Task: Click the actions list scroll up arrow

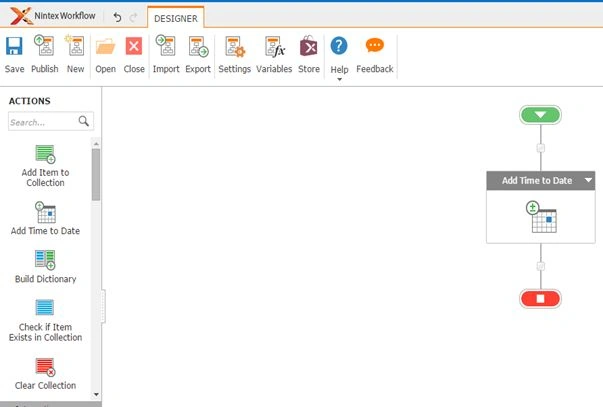Action: point(96,144)
